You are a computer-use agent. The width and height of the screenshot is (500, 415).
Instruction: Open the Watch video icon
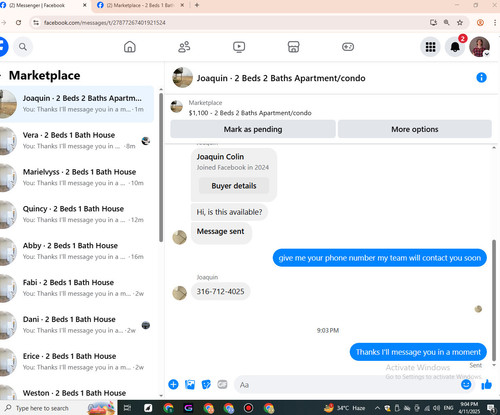pos(239,47)
